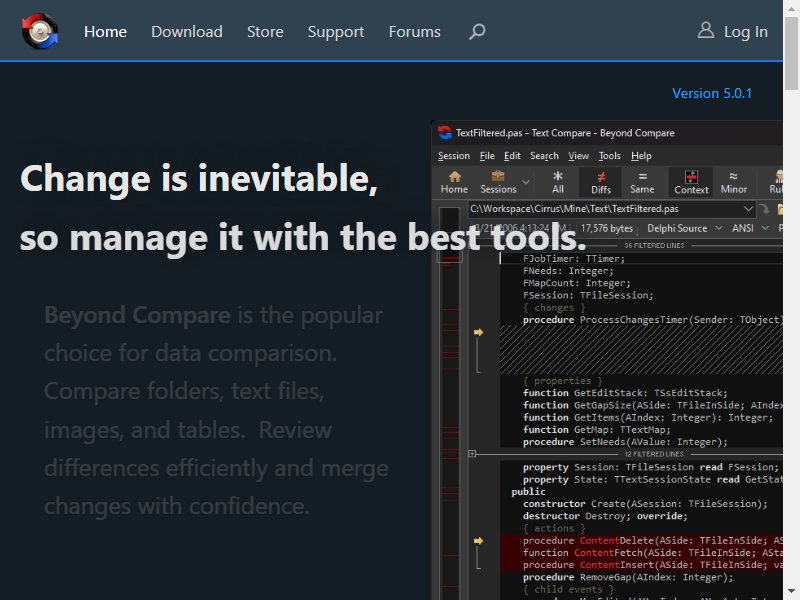Click the Scooter Software logo in the site header
The height and width of the screenshot is (600, 800).
40,31
